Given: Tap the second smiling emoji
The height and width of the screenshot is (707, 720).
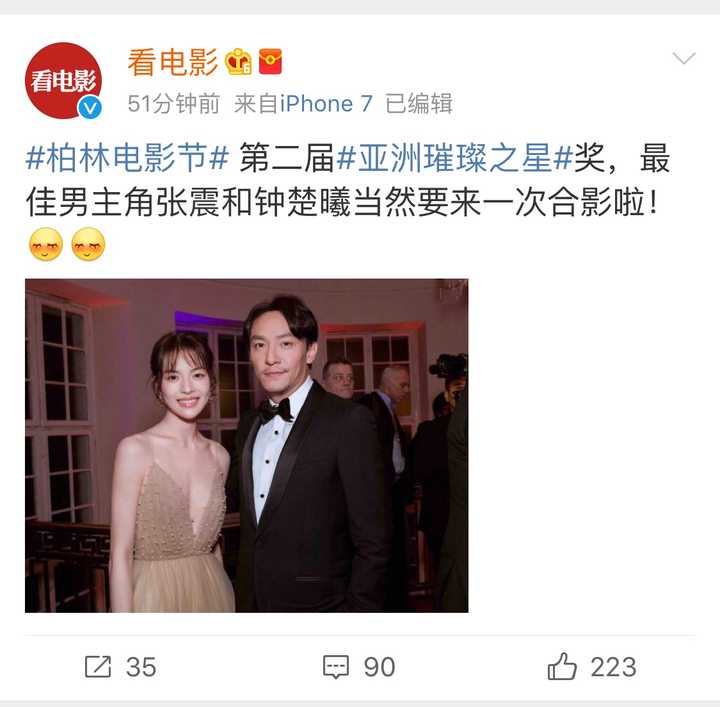Looking at the screenshot, I should [x=89, y=244].
